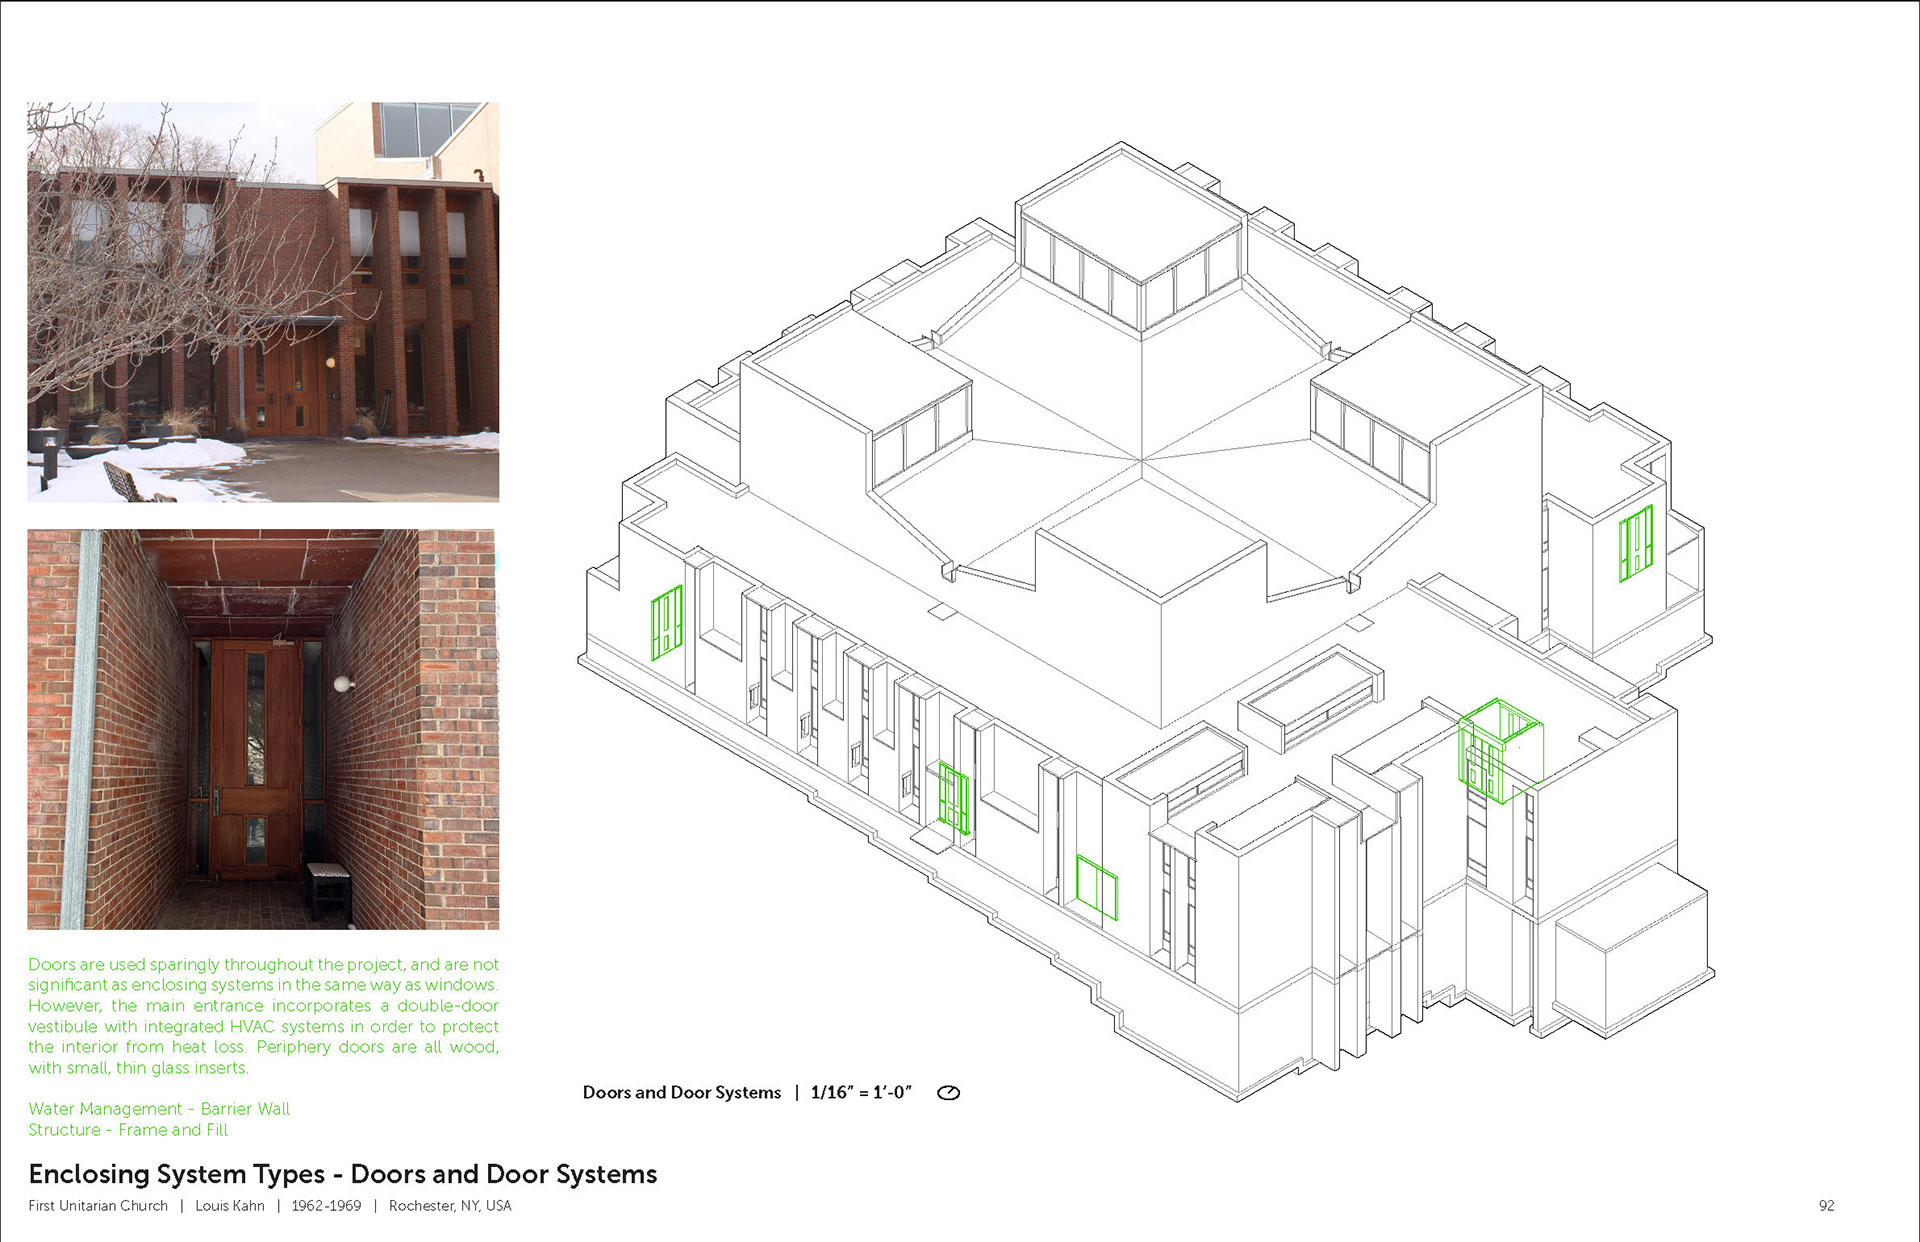The height and width of the screenshot is (1242, 1920).
Task: Click the 'Water Management - Barrier Wall' text
Action: [159, 1109]
